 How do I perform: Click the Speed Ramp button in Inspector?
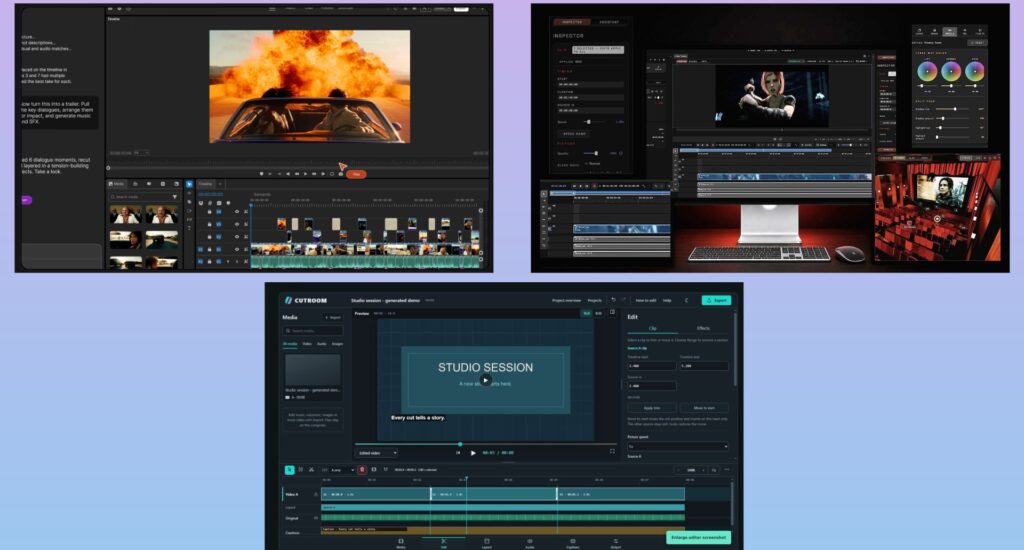point(575,134)
